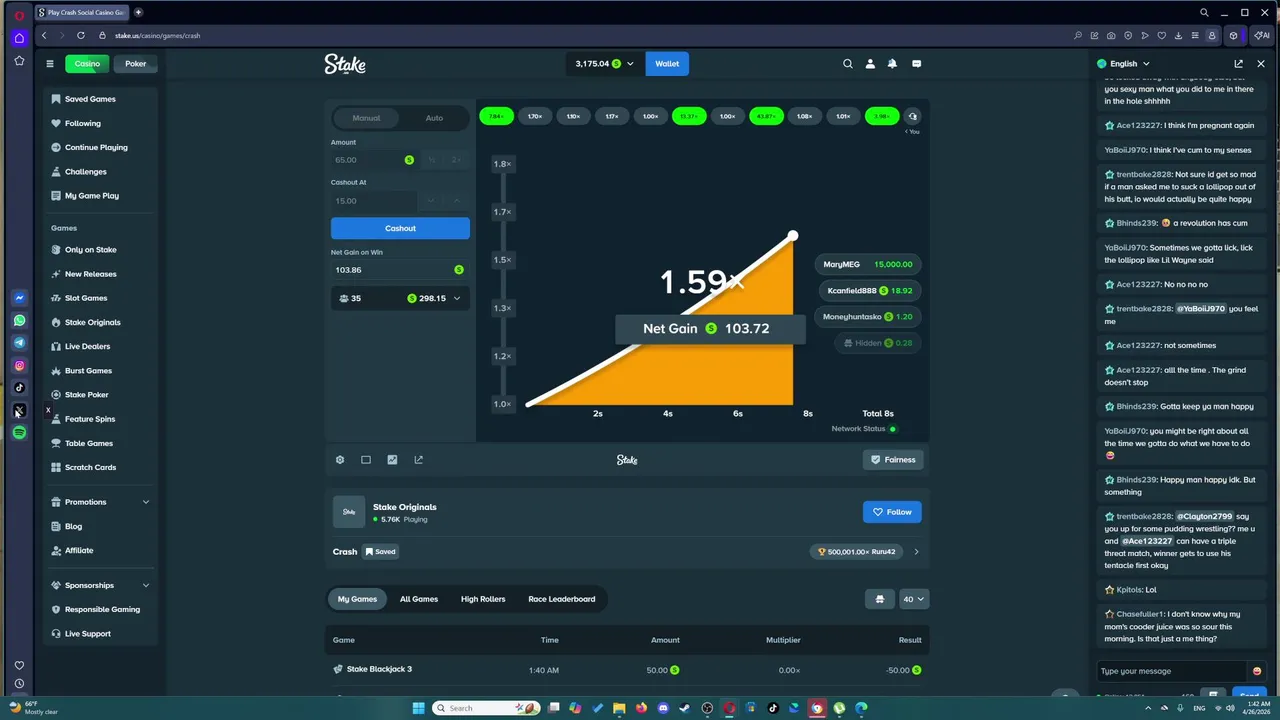
Task: Decrease the Cashout At value
Action: pos(431,201)
